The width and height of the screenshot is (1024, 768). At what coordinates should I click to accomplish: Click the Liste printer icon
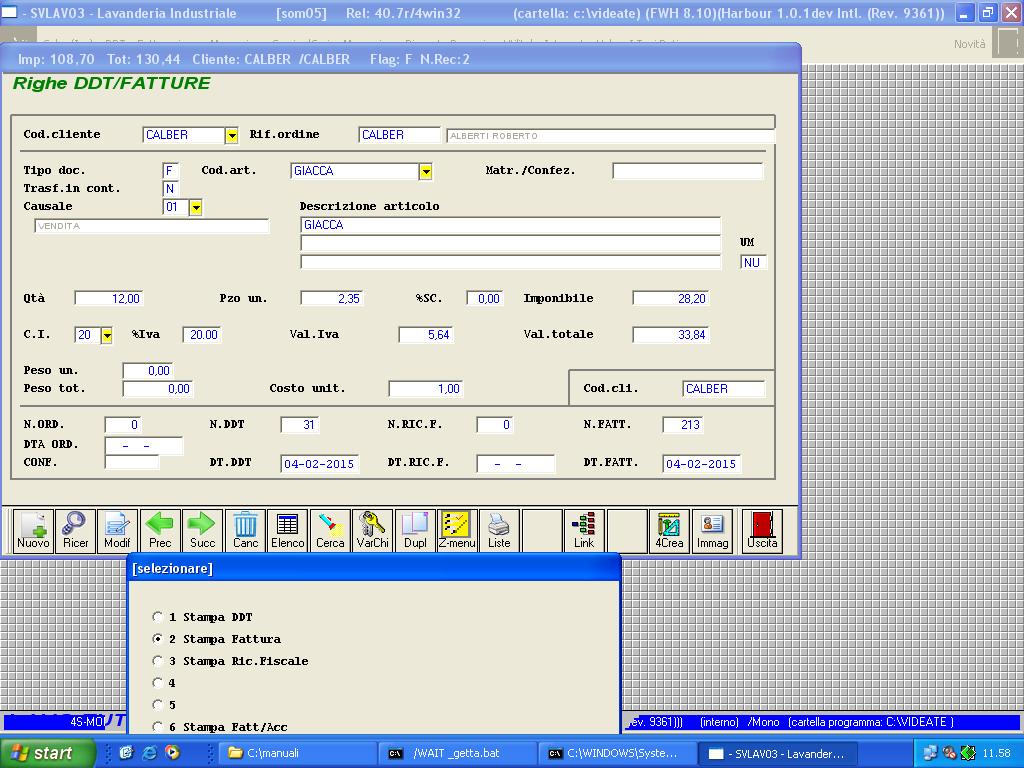pyautogui.click(x=500, y=531)
